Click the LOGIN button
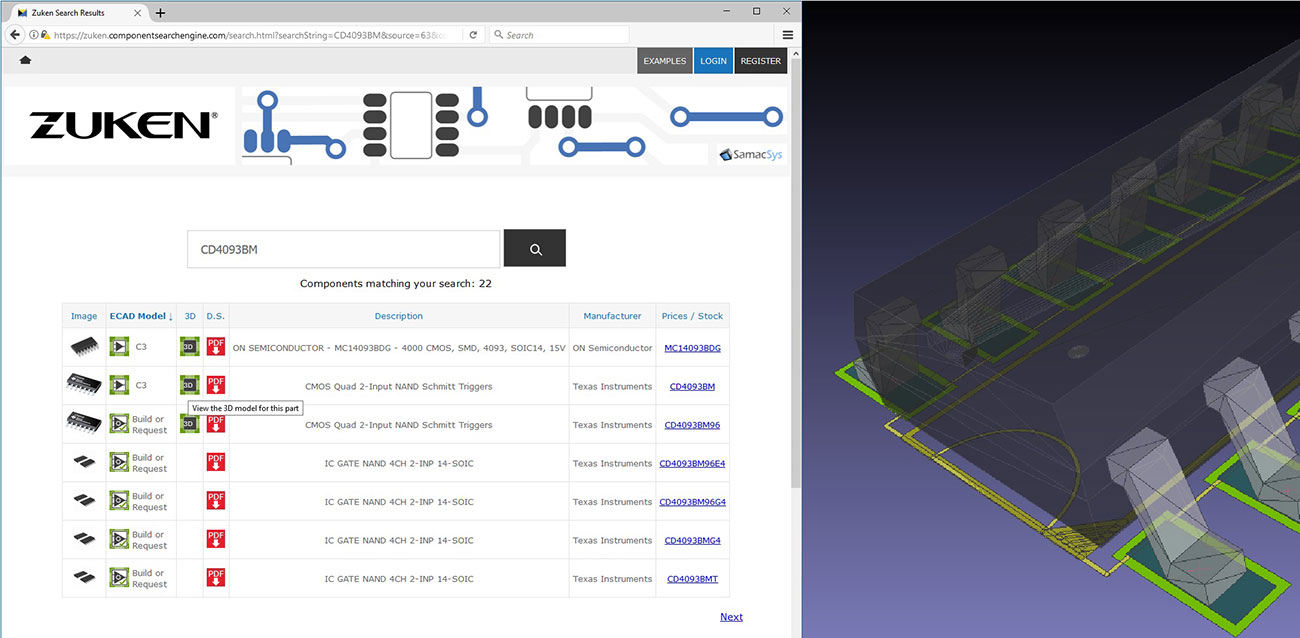The height and width of the screenshot is (638, 1300). 713,61
